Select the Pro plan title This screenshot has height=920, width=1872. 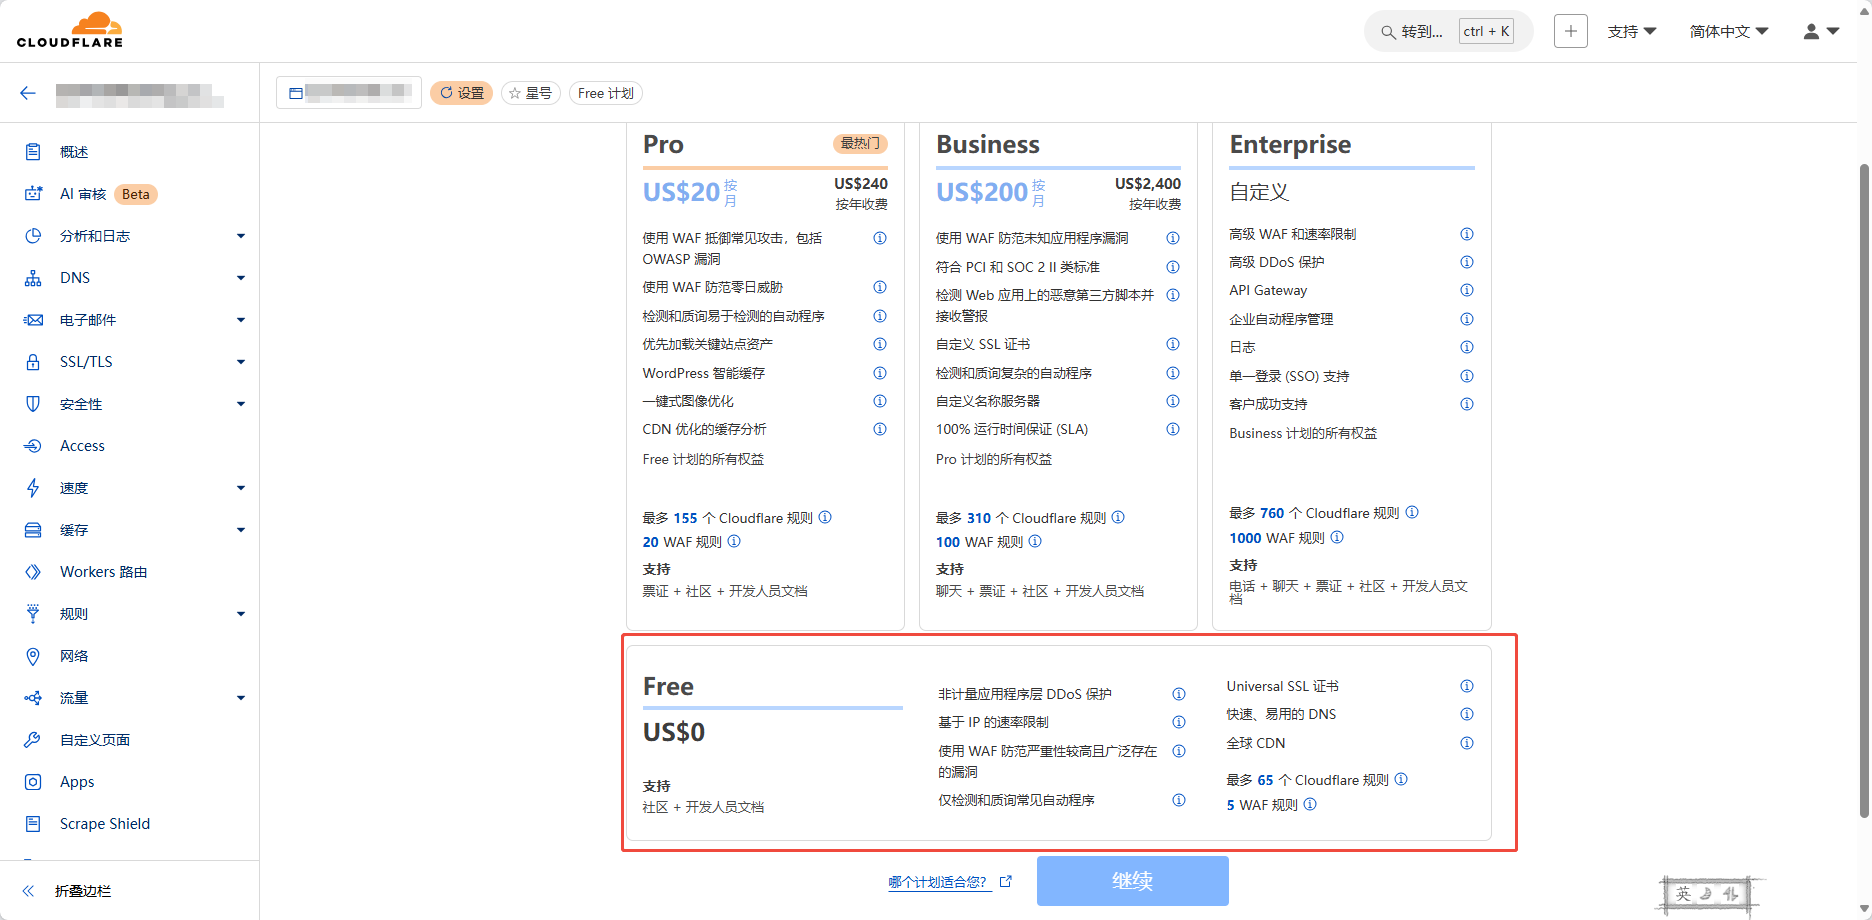(x=663, y=145)
